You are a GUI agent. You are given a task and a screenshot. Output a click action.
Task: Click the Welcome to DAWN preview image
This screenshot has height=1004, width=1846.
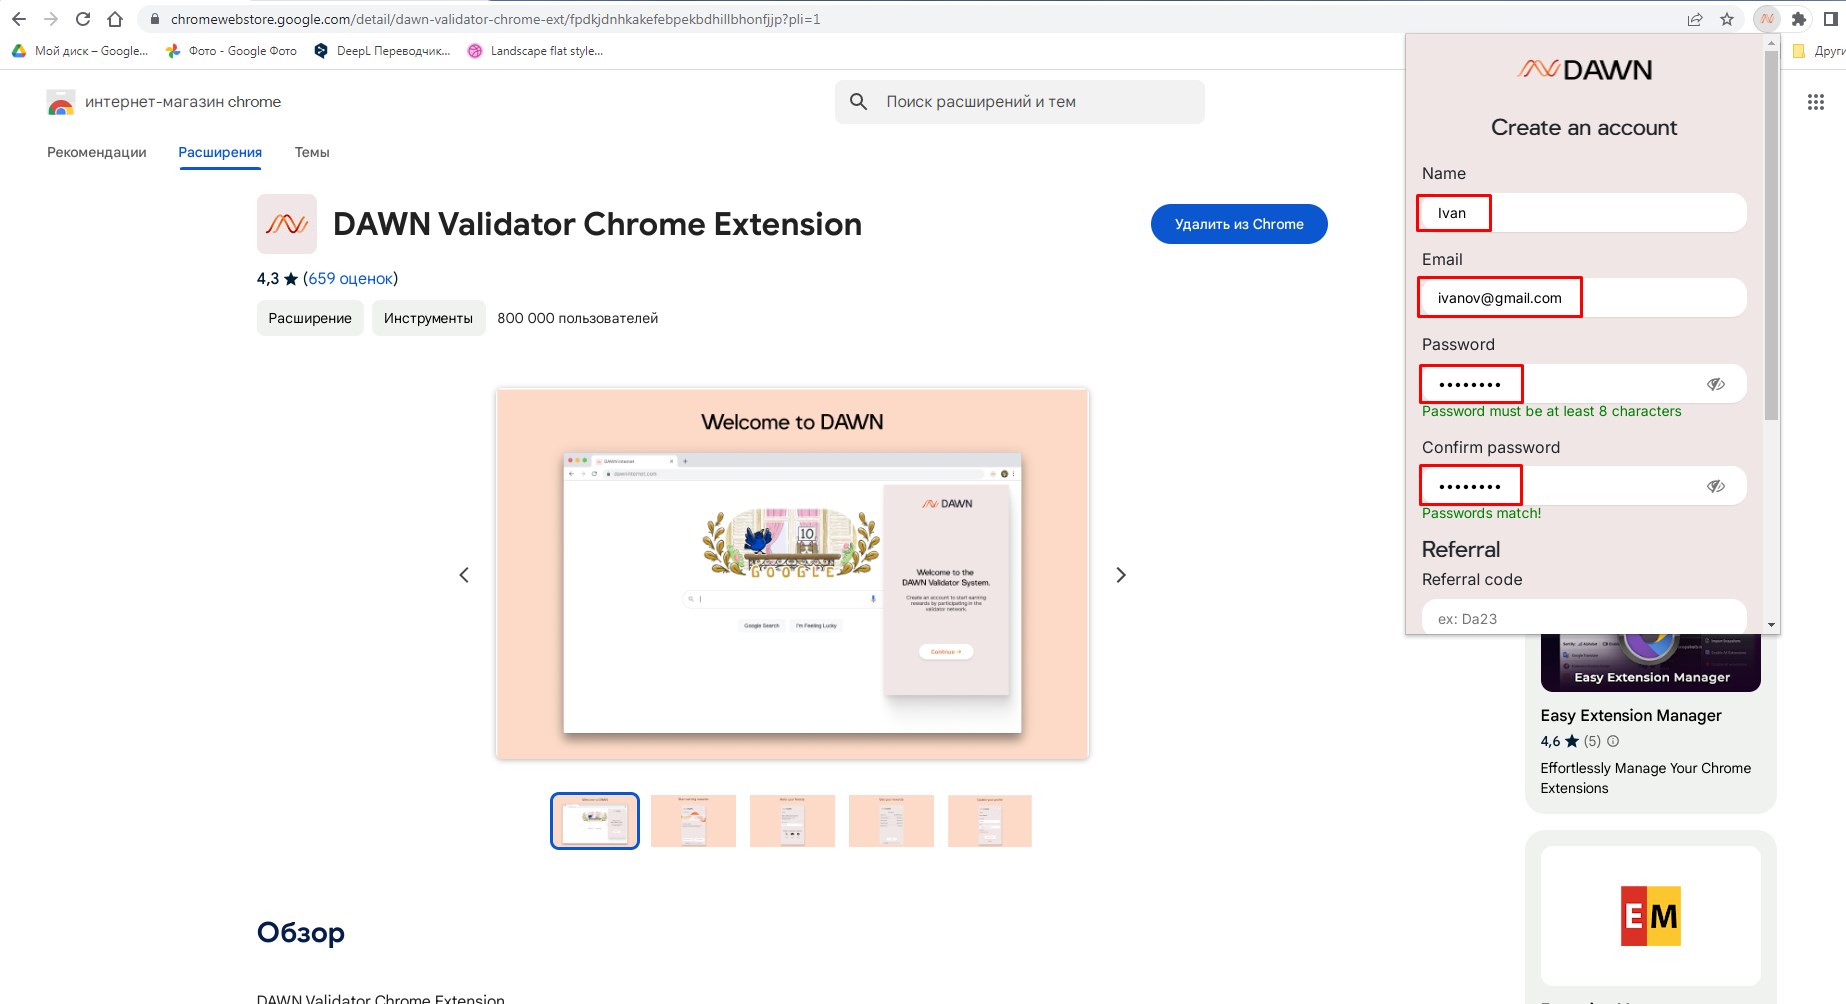792,574
